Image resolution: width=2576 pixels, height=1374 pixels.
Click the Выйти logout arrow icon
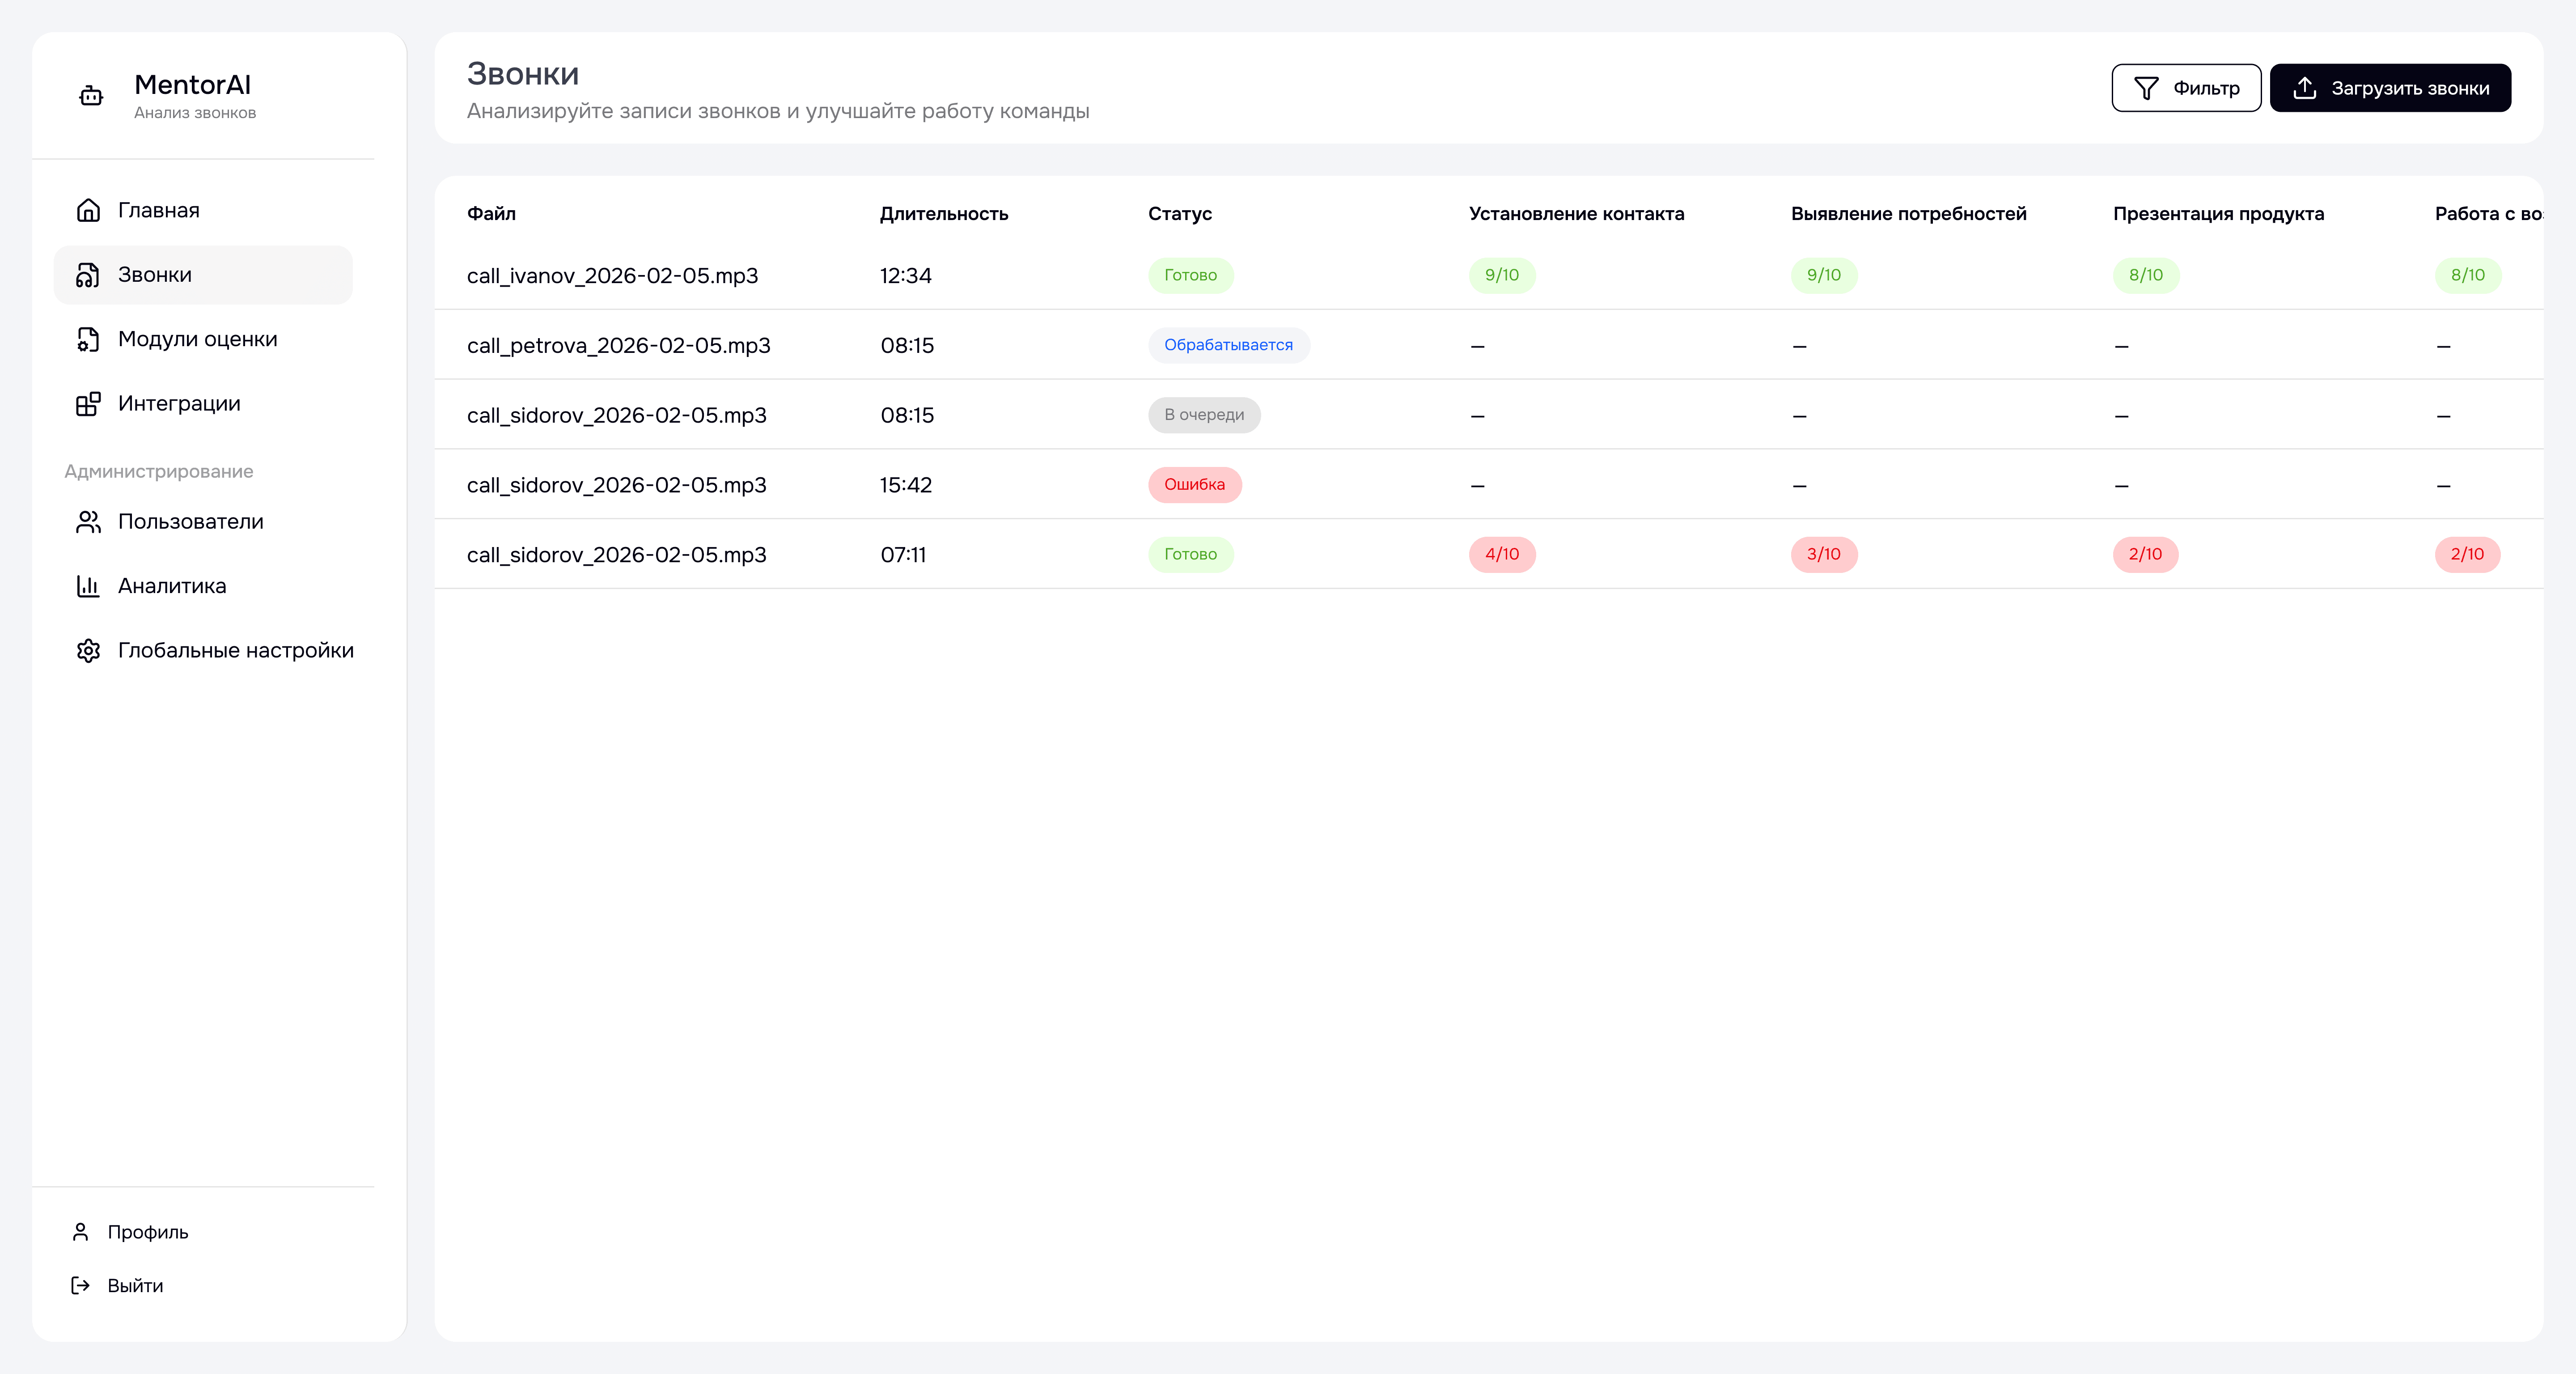[x=81, y=1285]
